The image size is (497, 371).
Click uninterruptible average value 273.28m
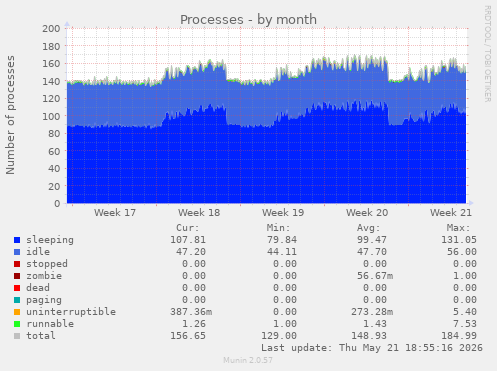pos(372,312)
